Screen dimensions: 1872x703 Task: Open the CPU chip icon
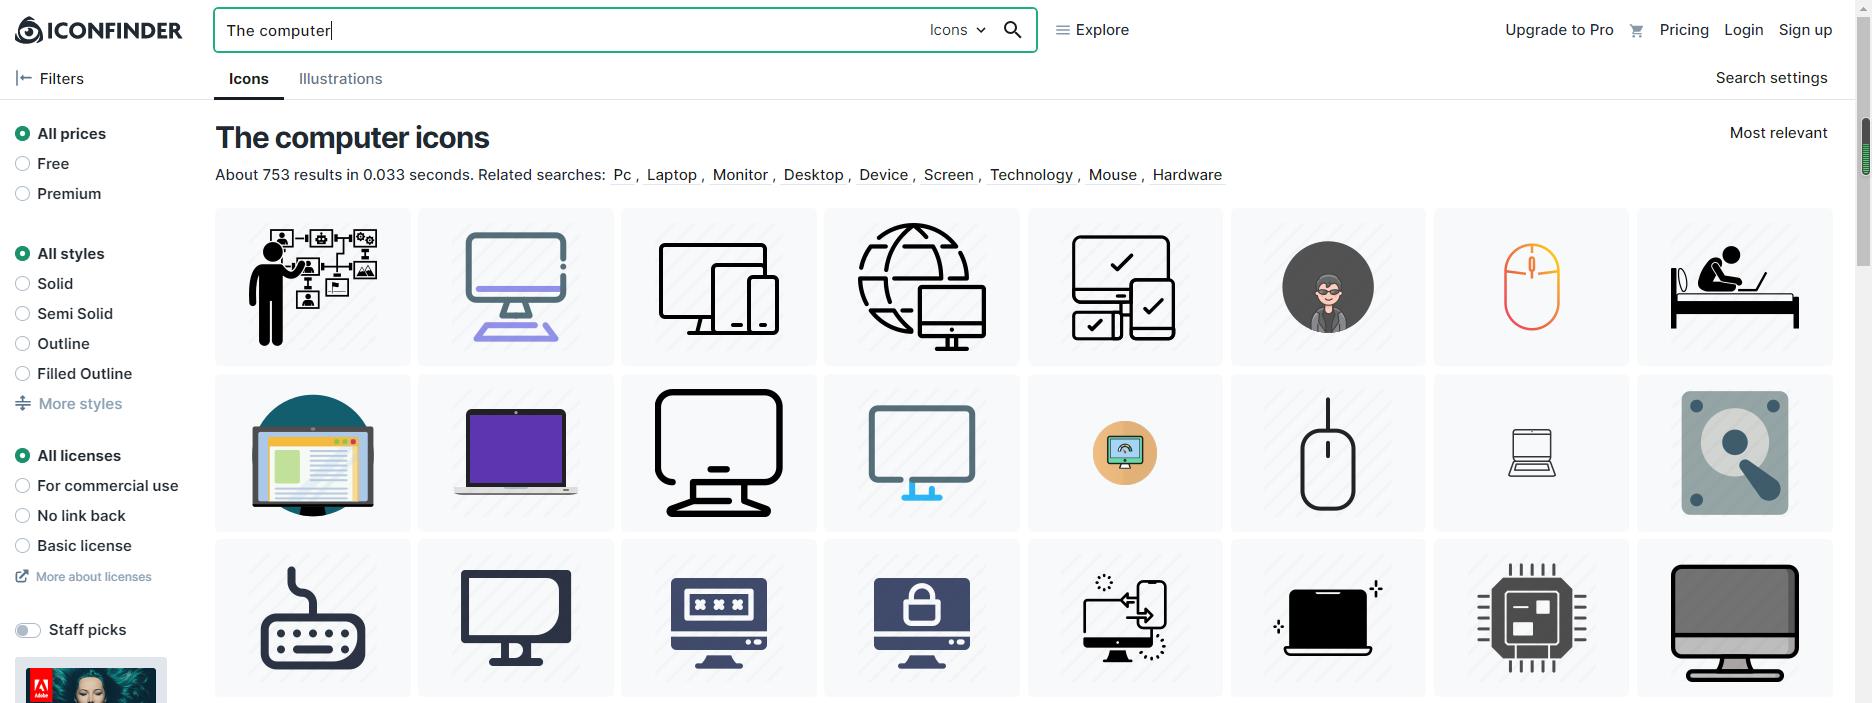1531,618
